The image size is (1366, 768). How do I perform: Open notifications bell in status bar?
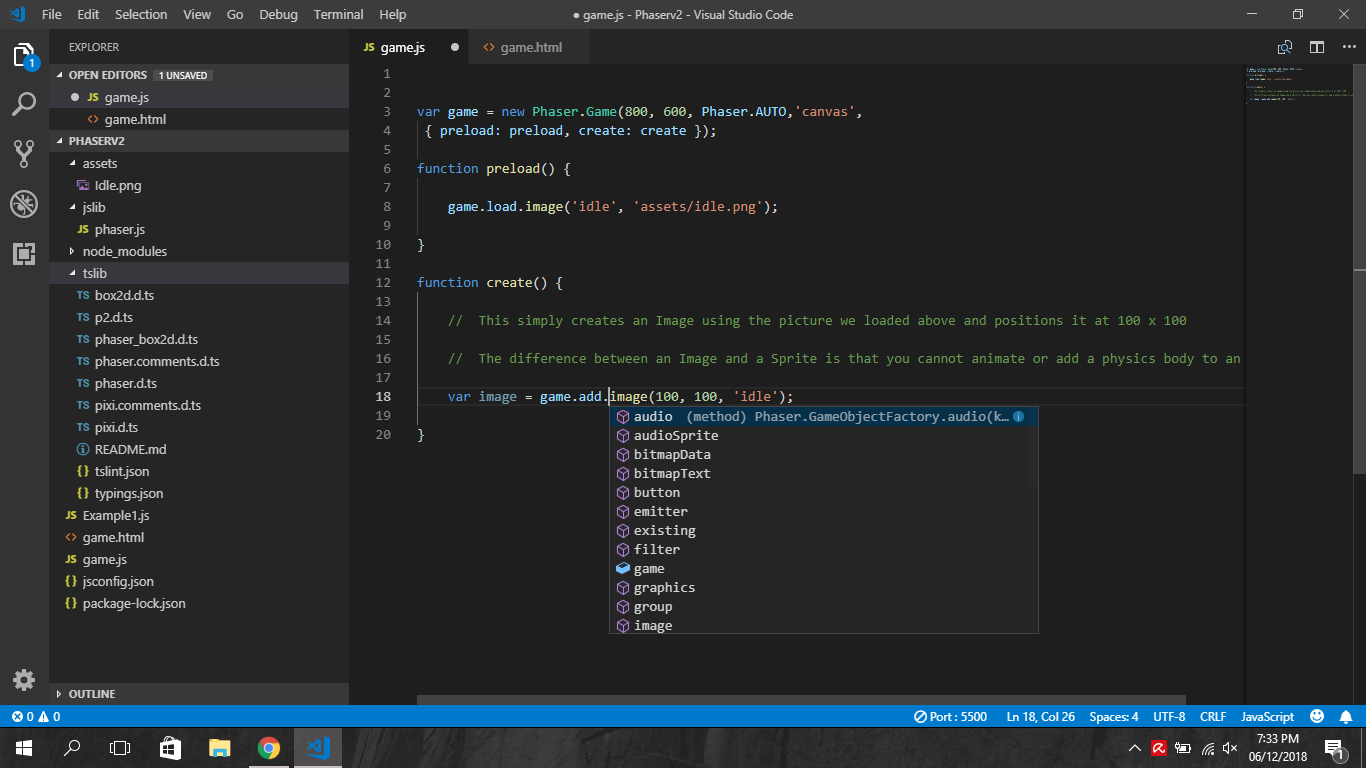coord(1346,717)
